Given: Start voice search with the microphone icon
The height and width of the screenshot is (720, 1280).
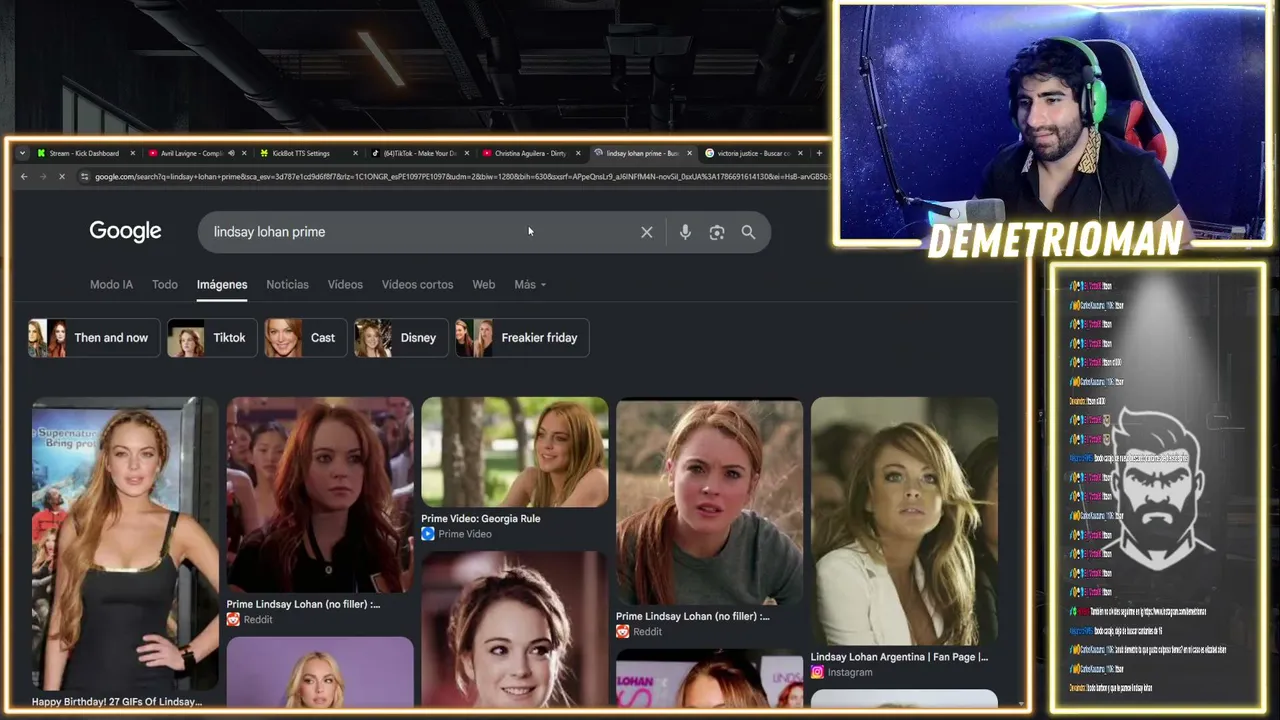Looking at the screenshot, I should tap(685, 232).
